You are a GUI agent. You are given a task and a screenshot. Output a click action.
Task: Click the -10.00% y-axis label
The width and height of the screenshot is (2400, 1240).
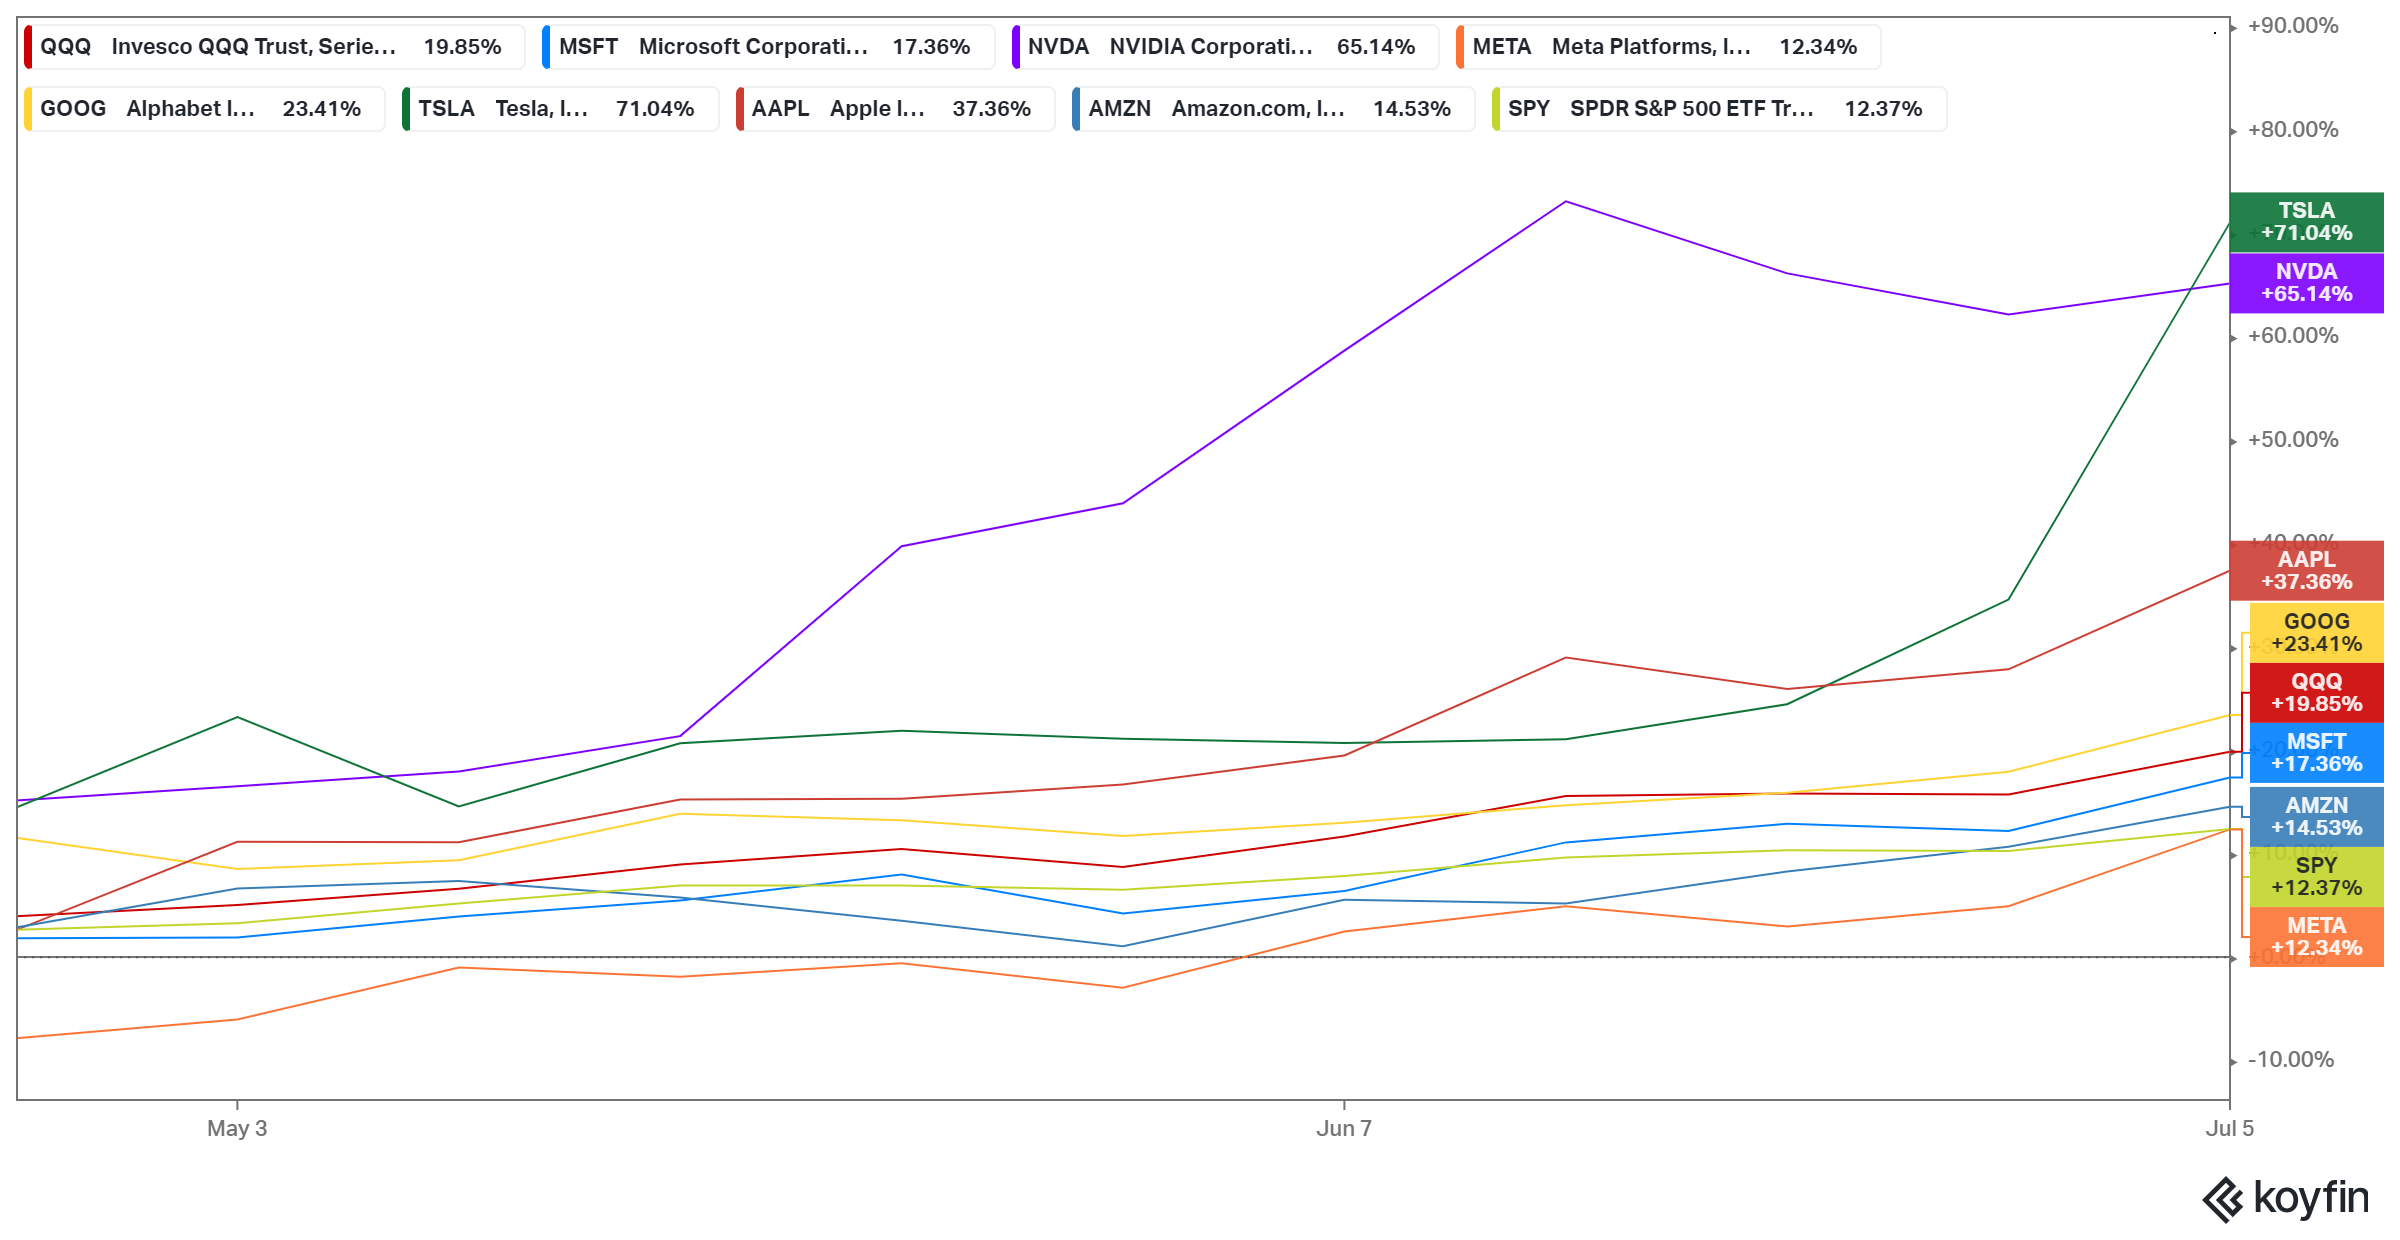pyautogui.click(x=2291, y=1060)
